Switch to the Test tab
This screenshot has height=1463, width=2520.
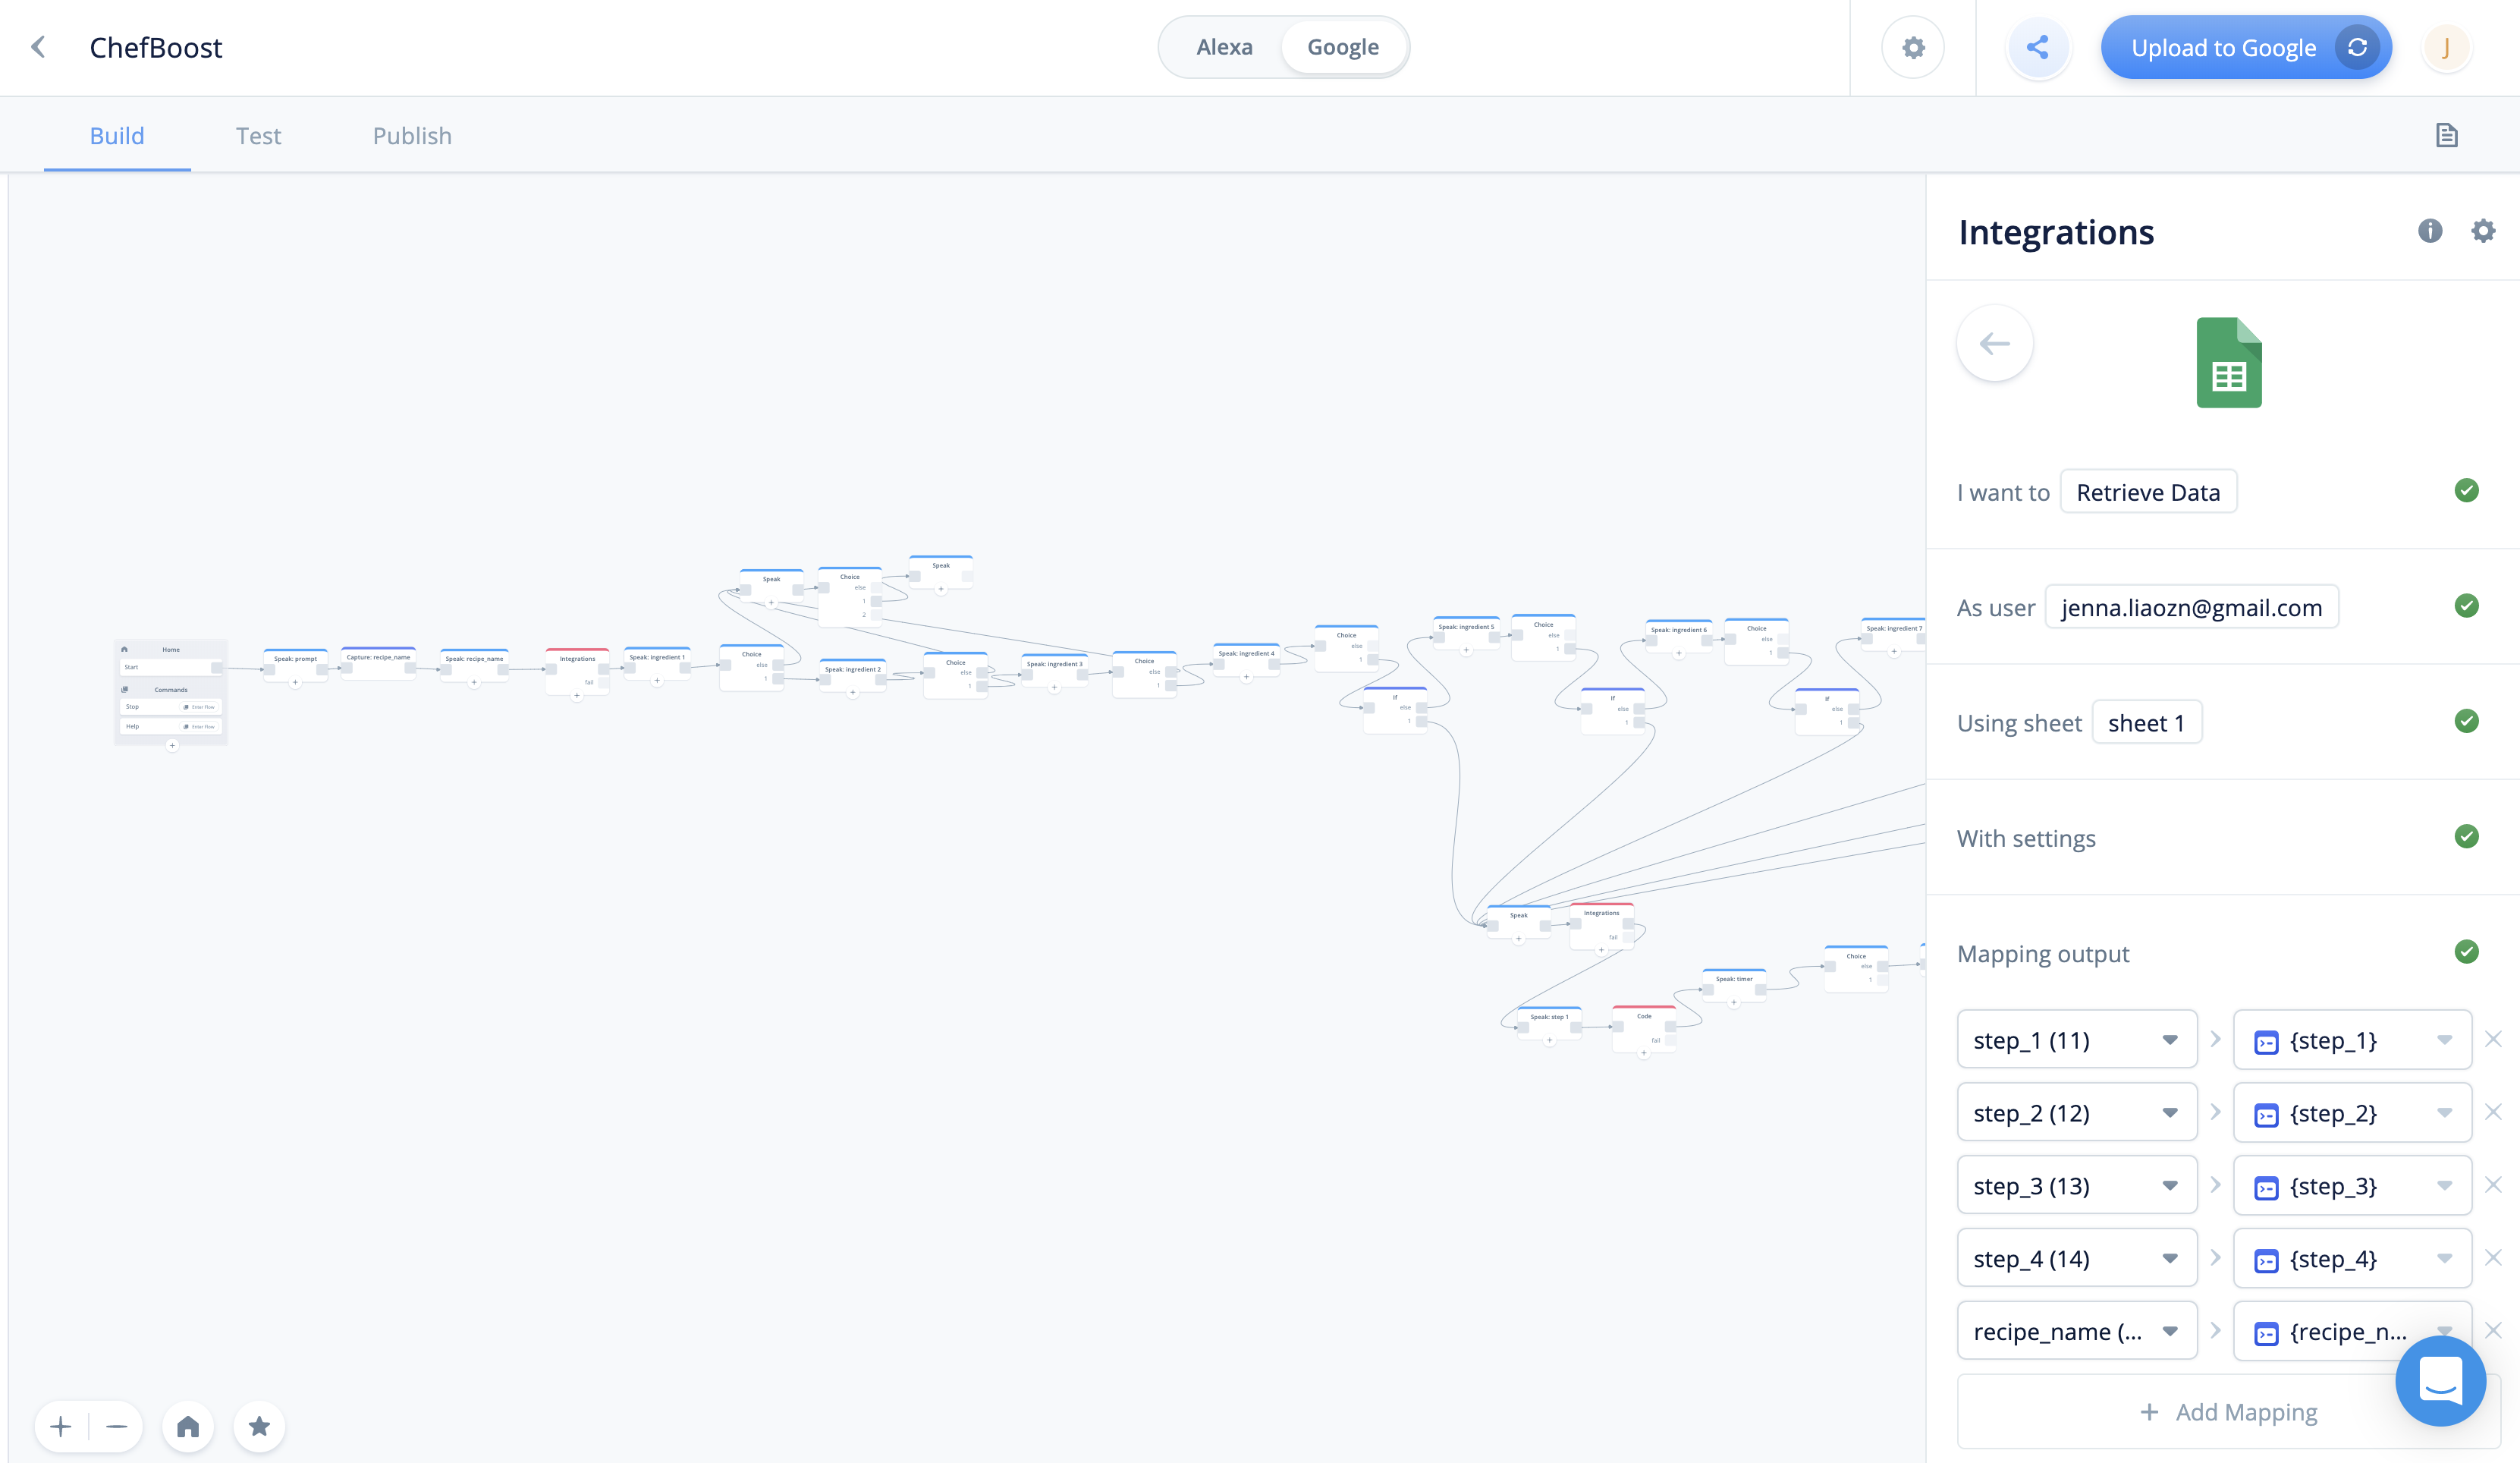pos(258,135)
